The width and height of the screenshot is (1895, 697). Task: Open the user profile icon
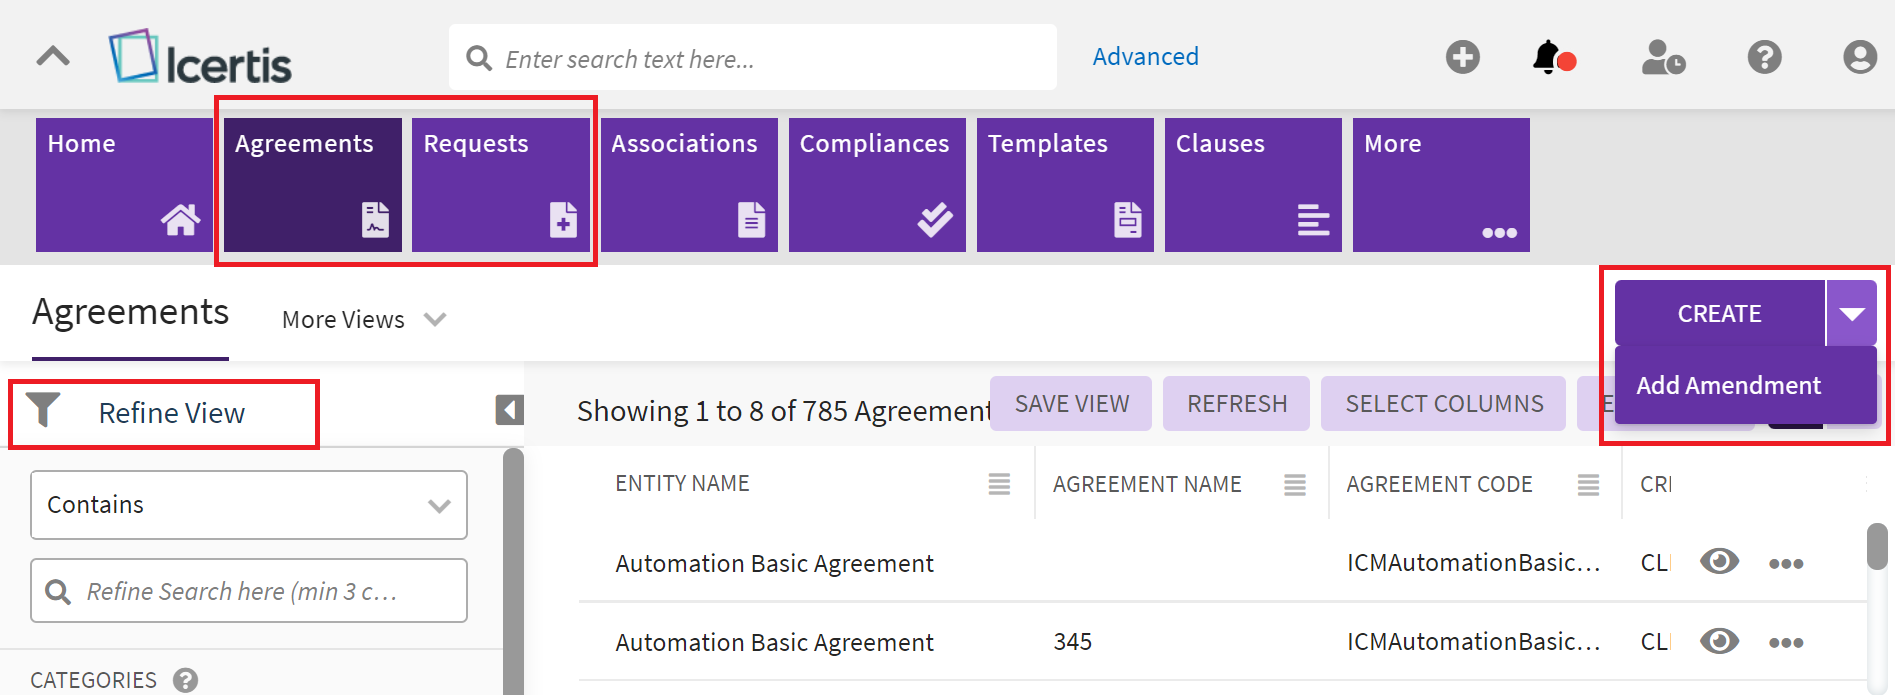(1859, 57)
